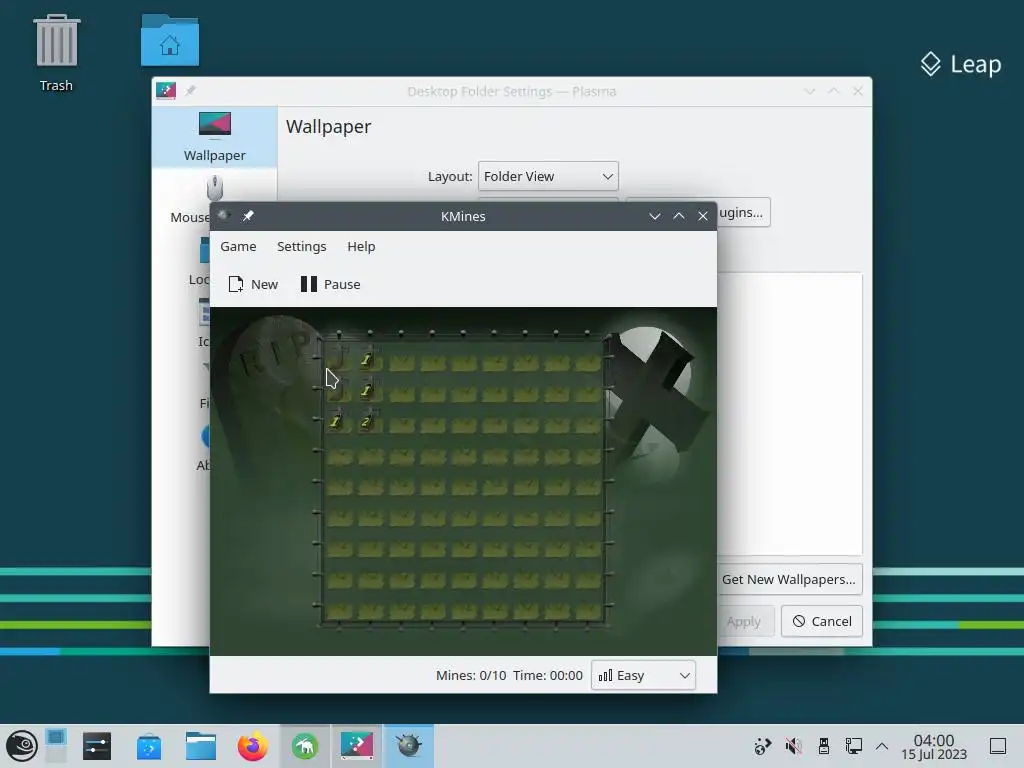
Task: Open the Home folder desktop icon
Action: click(x=170, y=40)
